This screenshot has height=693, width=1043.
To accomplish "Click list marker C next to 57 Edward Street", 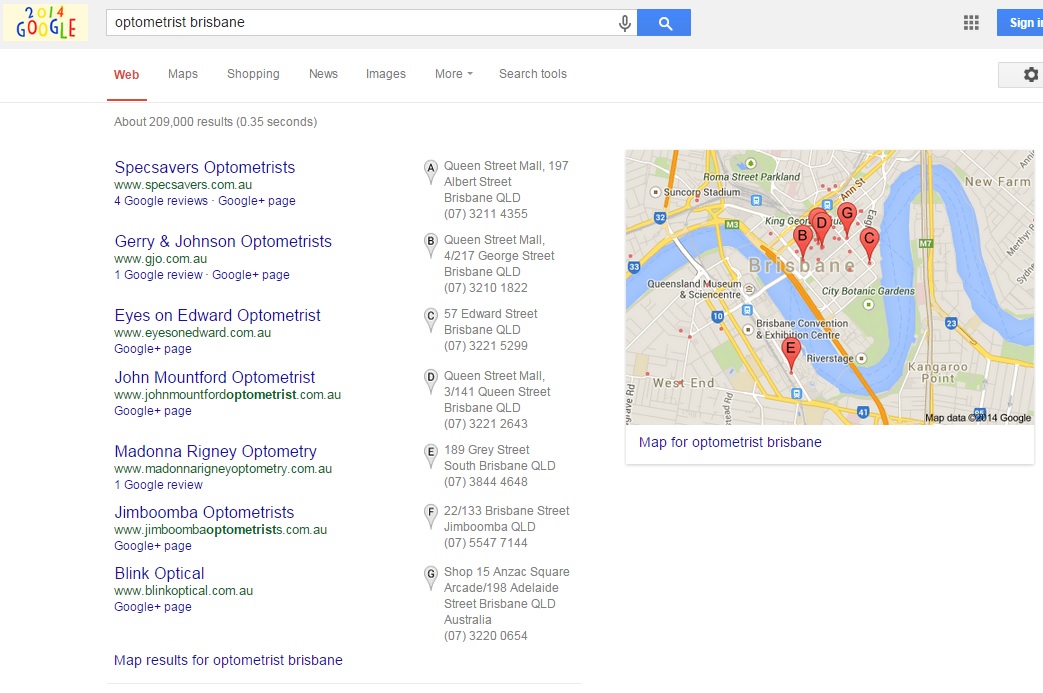I will [x=431, y=320].
